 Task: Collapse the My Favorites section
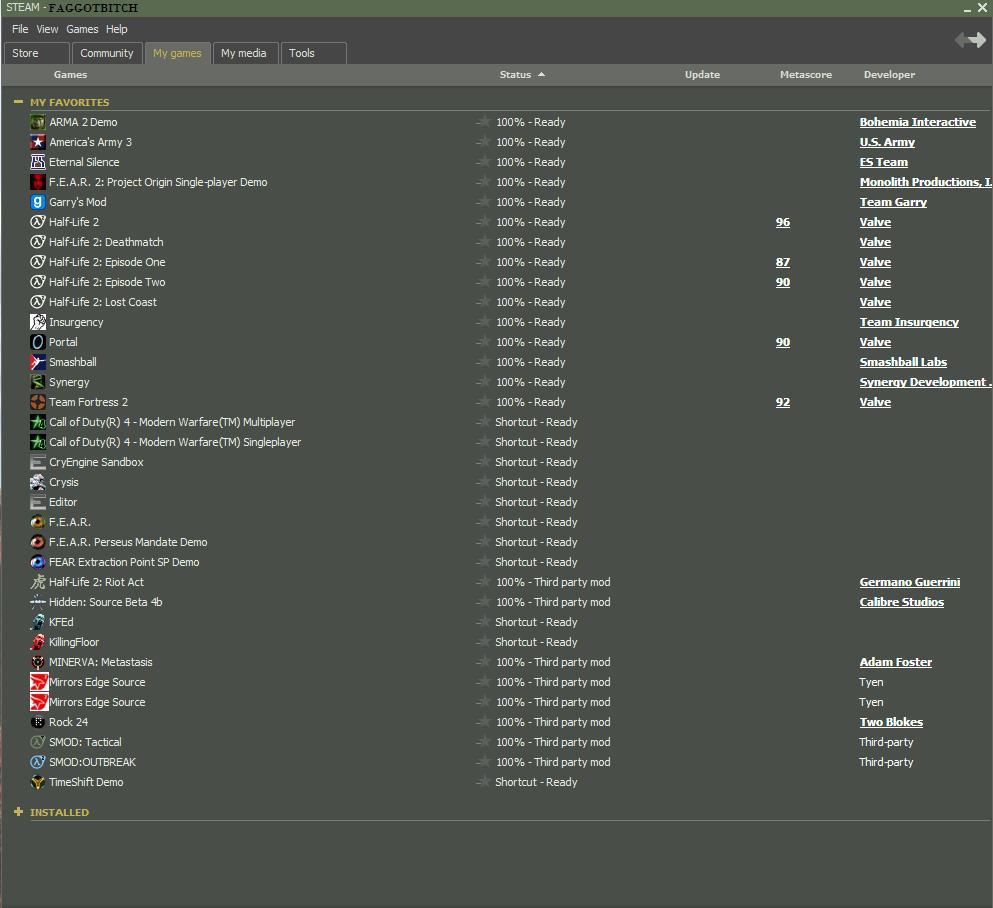pos(18,102)
